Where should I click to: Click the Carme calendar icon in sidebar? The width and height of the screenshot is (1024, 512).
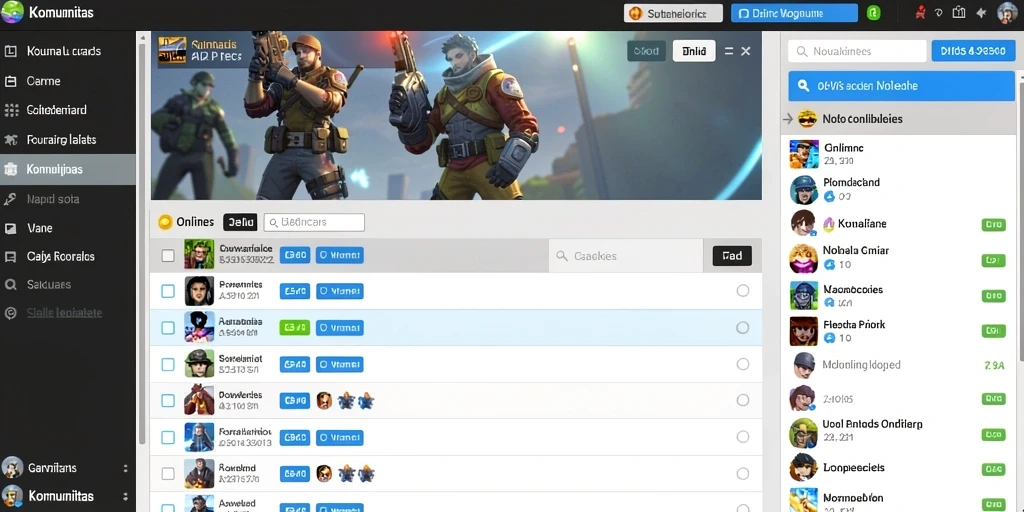[x=10, y=82]
